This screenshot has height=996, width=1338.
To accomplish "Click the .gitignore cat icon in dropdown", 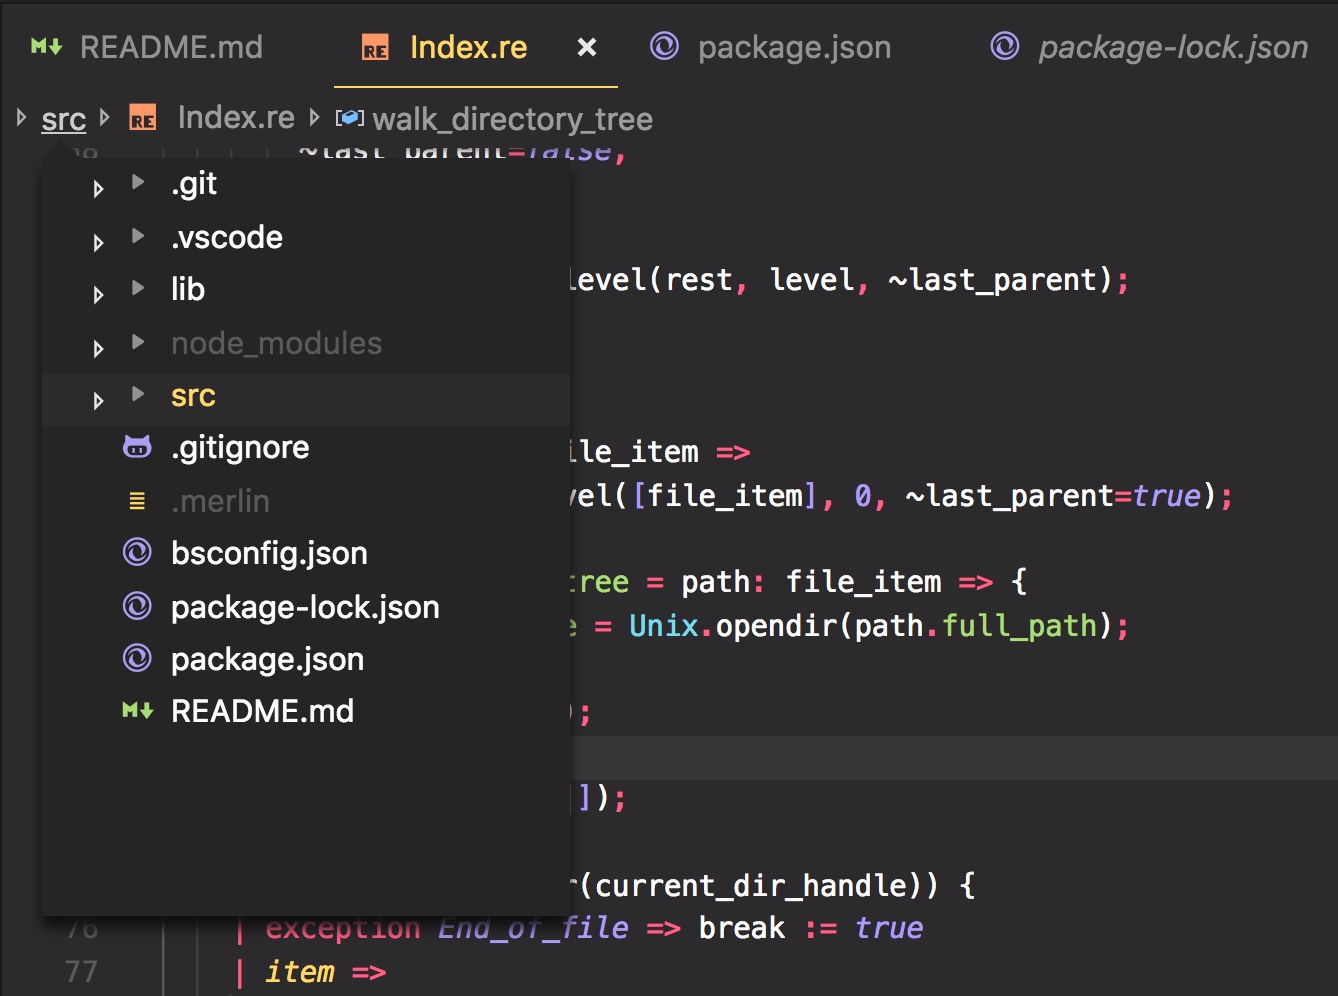I will (x=137, y=447).
